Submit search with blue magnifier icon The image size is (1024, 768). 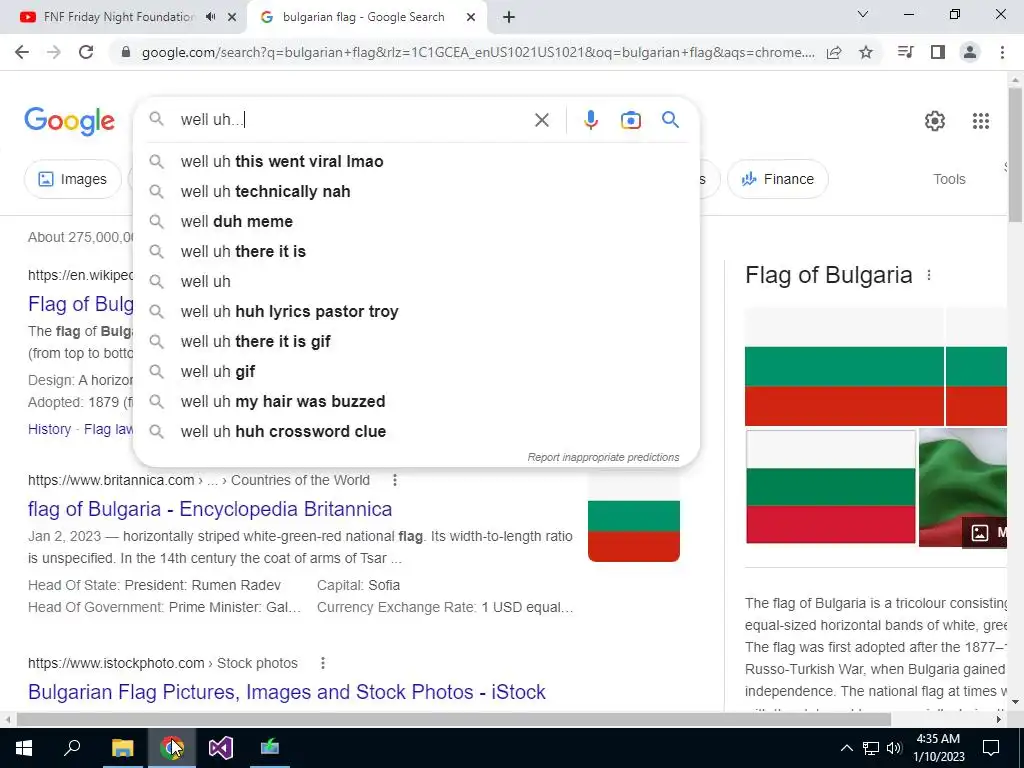tap(670, 120)
